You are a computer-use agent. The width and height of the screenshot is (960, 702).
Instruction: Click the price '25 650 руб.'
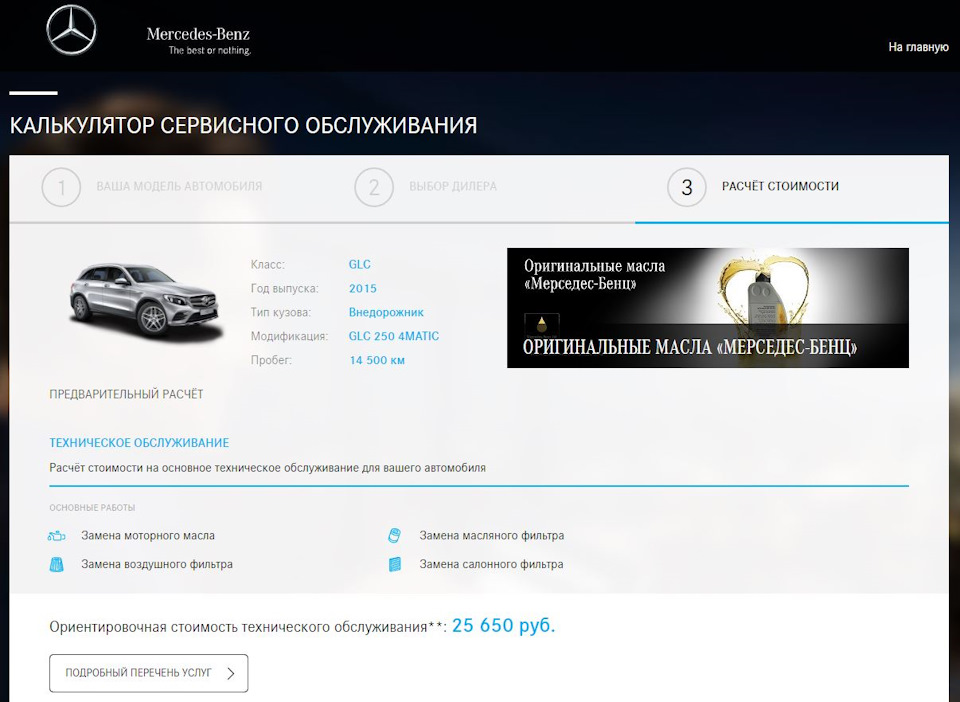coord(503,625)
